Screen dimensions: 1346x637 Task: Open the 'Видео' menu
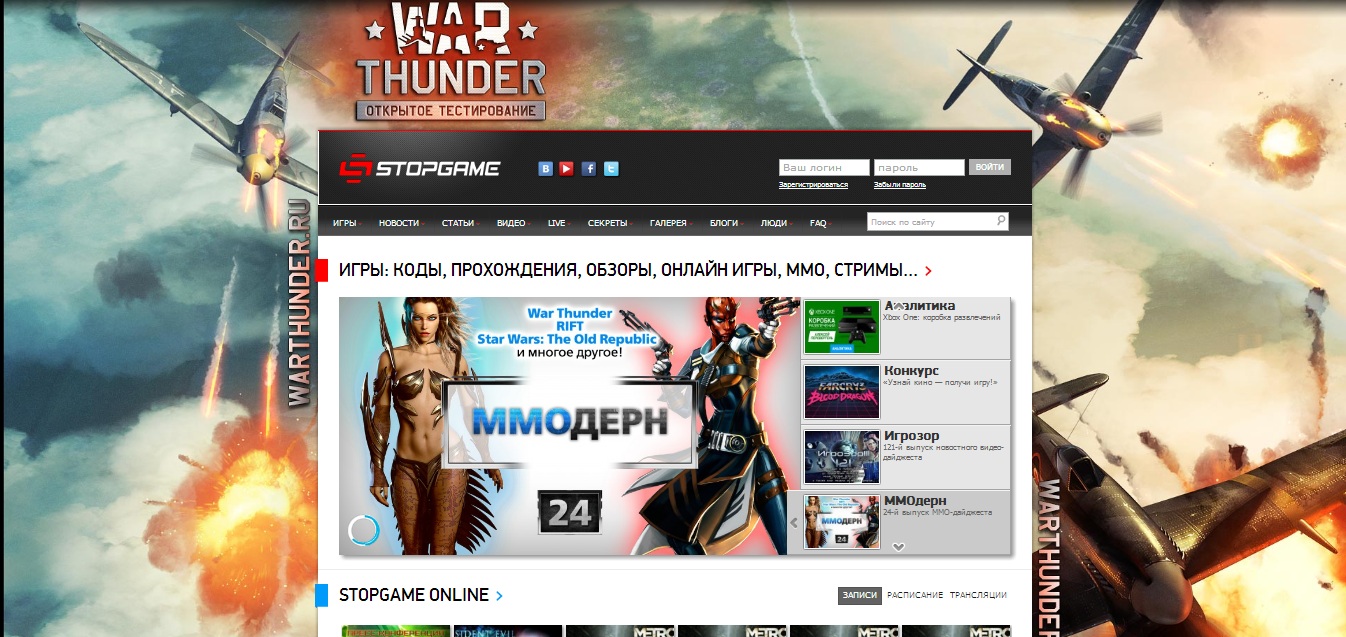[511, 223]
